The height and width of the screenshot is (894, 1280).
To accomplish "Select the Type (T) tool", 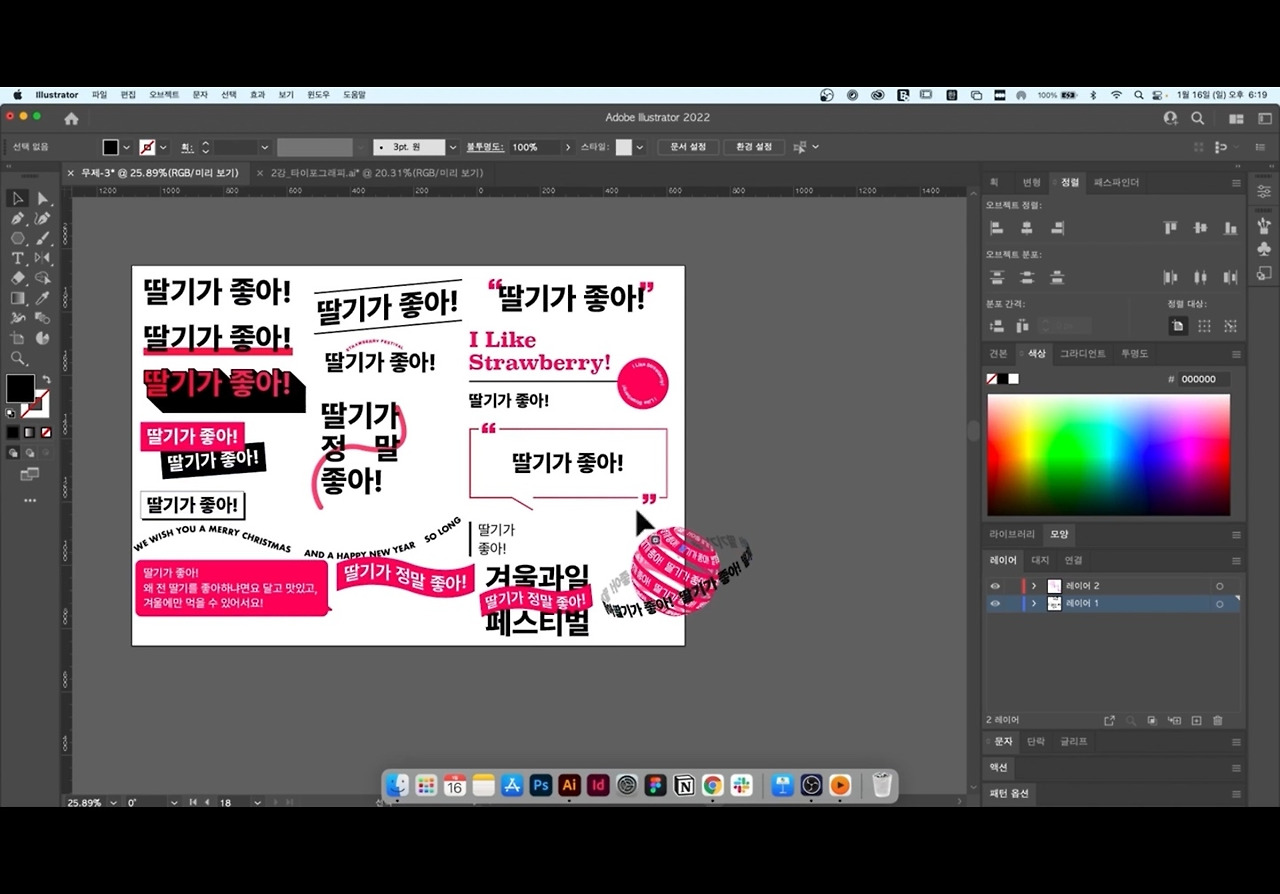I will [x=18, y=258].
